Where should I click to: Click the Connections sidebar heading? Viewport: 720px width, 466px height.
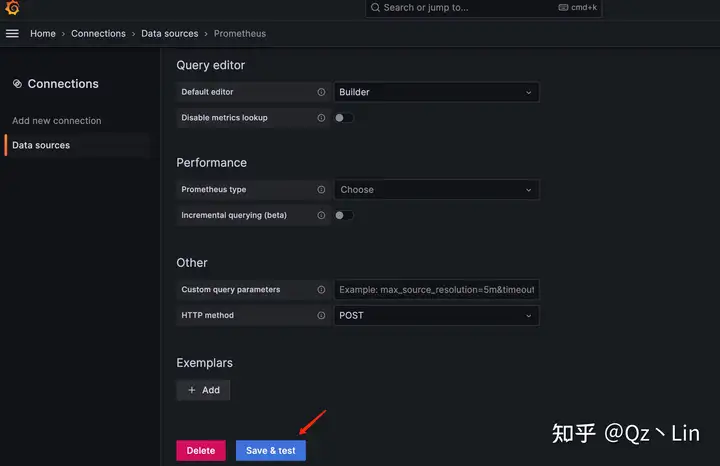click(x=63, y=84)
